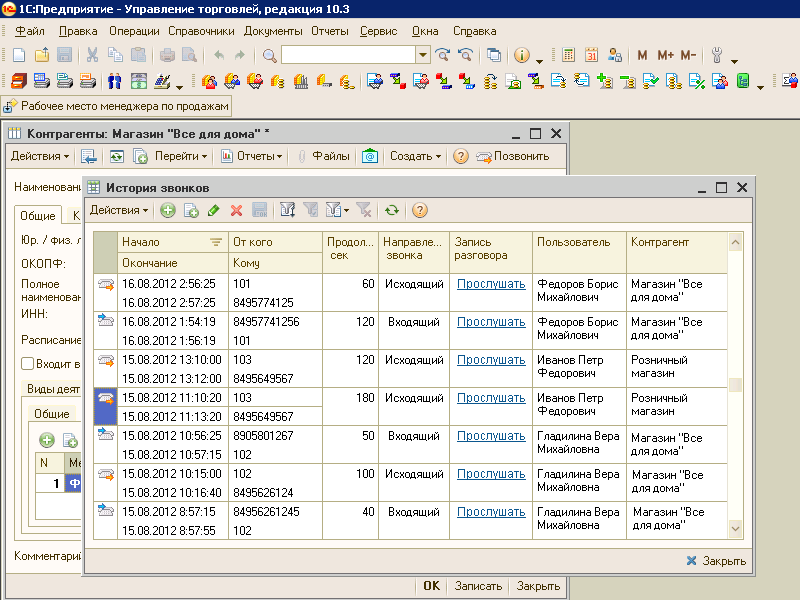Delete call record with red X icon
Image resolution: width=800 pixels, height=600 pixels.
(236, 210)
